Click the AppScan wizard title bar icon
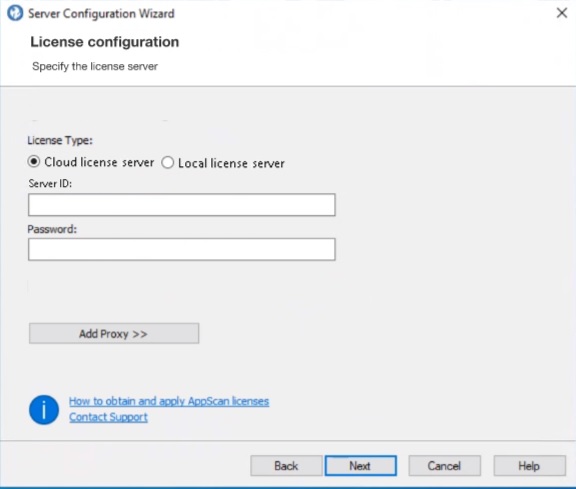Viewport: 576px width, 489px height. tap(15, 13)
